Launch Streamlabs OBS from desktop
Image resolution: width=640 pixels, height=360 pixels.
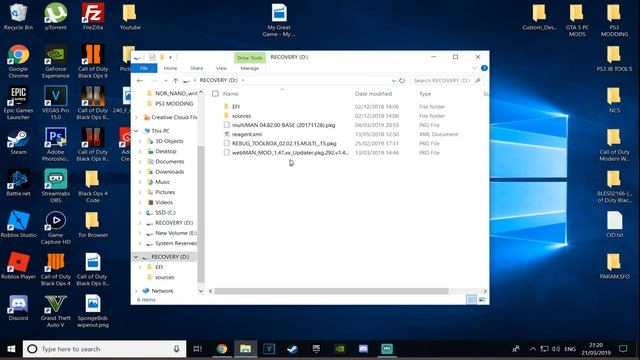[56, 186]
